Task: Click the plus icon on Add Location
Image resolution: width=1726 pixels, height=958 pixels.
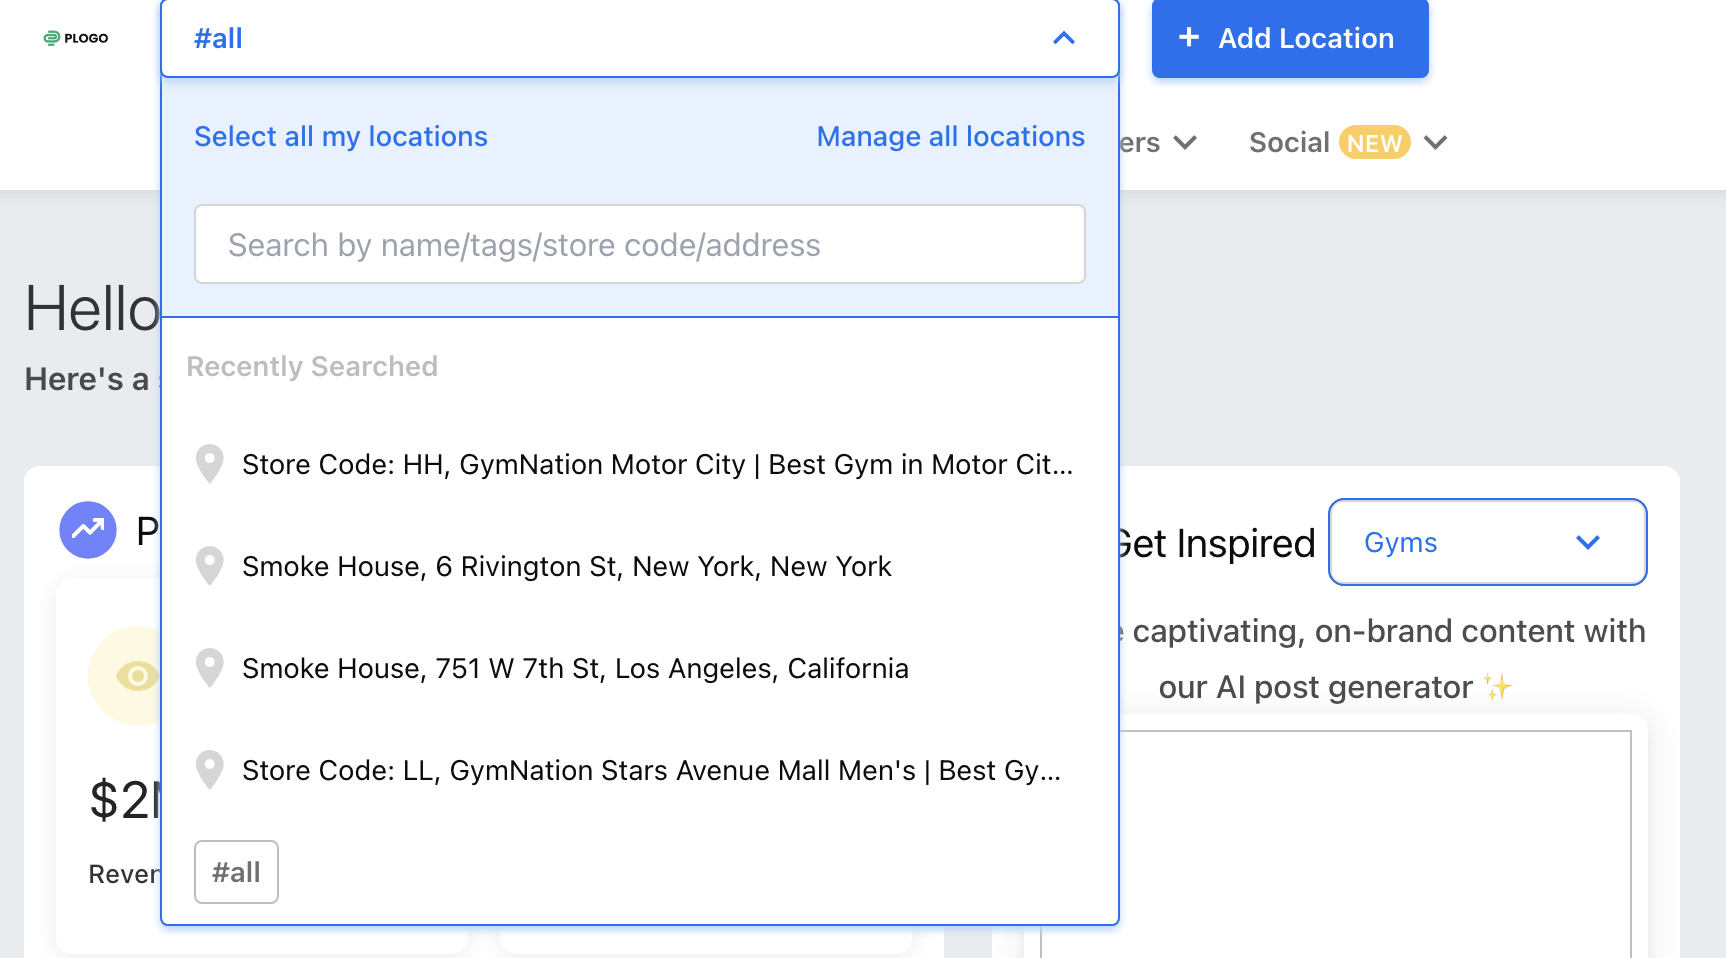Action: tap(1189, 38)
